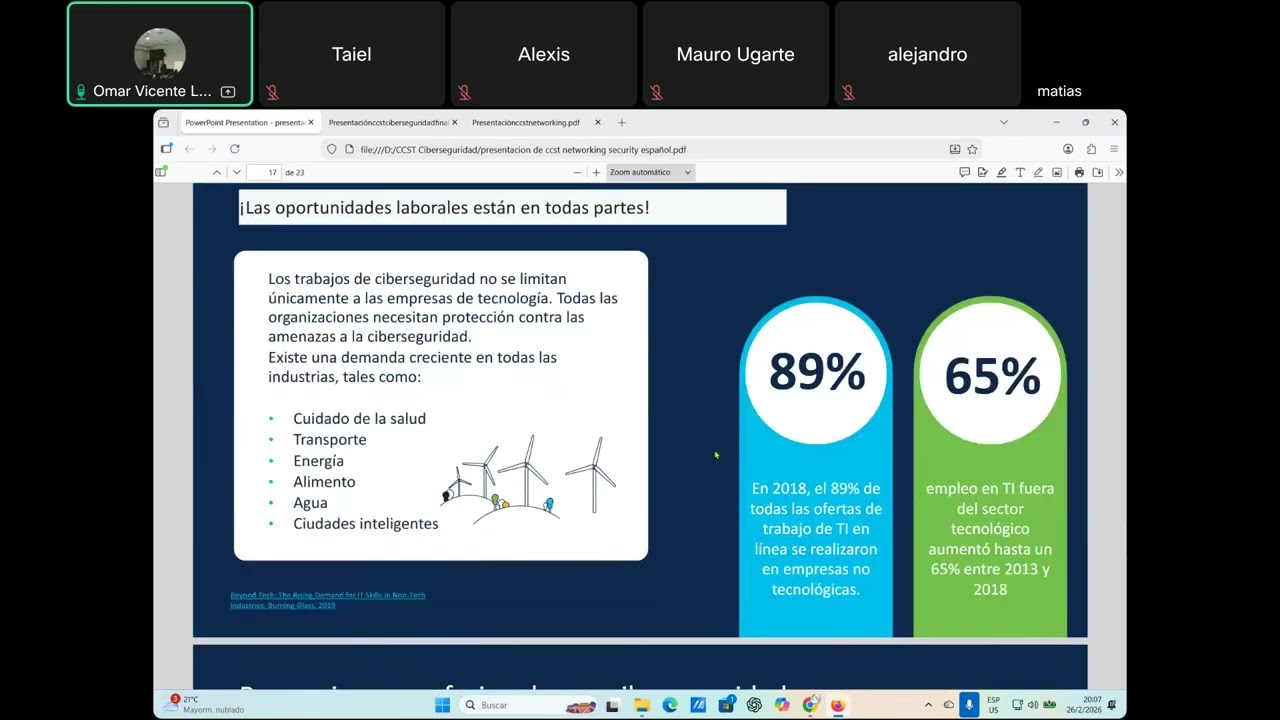Open the Firefox account icon
The width and height of the screenshot is (1280, 720).
point(1068,149)
